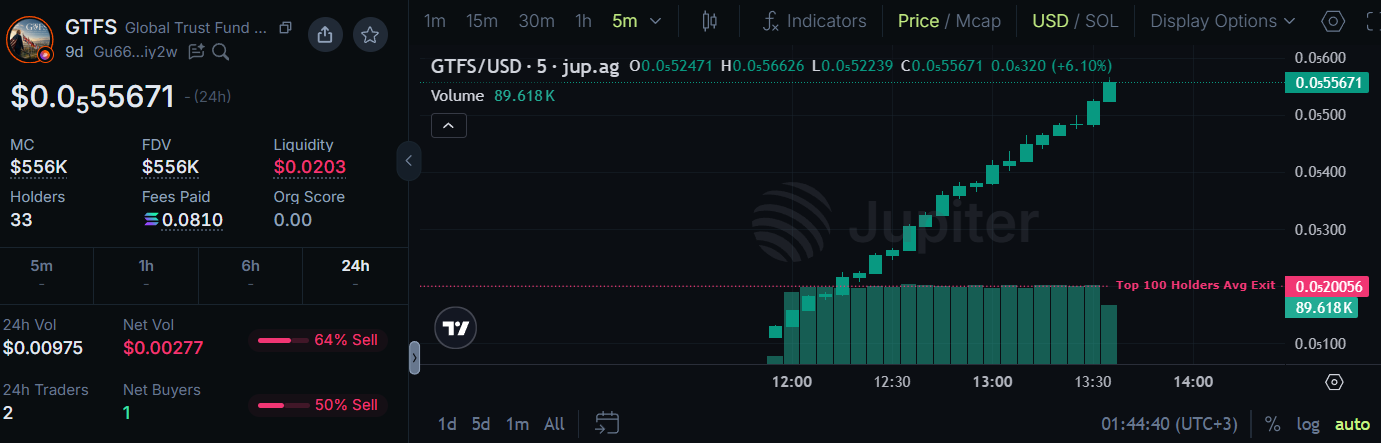Viewport: 1381px width, 443px height.
Task: Expand the lower side panel chevron handle
Action: click(414, 358)
